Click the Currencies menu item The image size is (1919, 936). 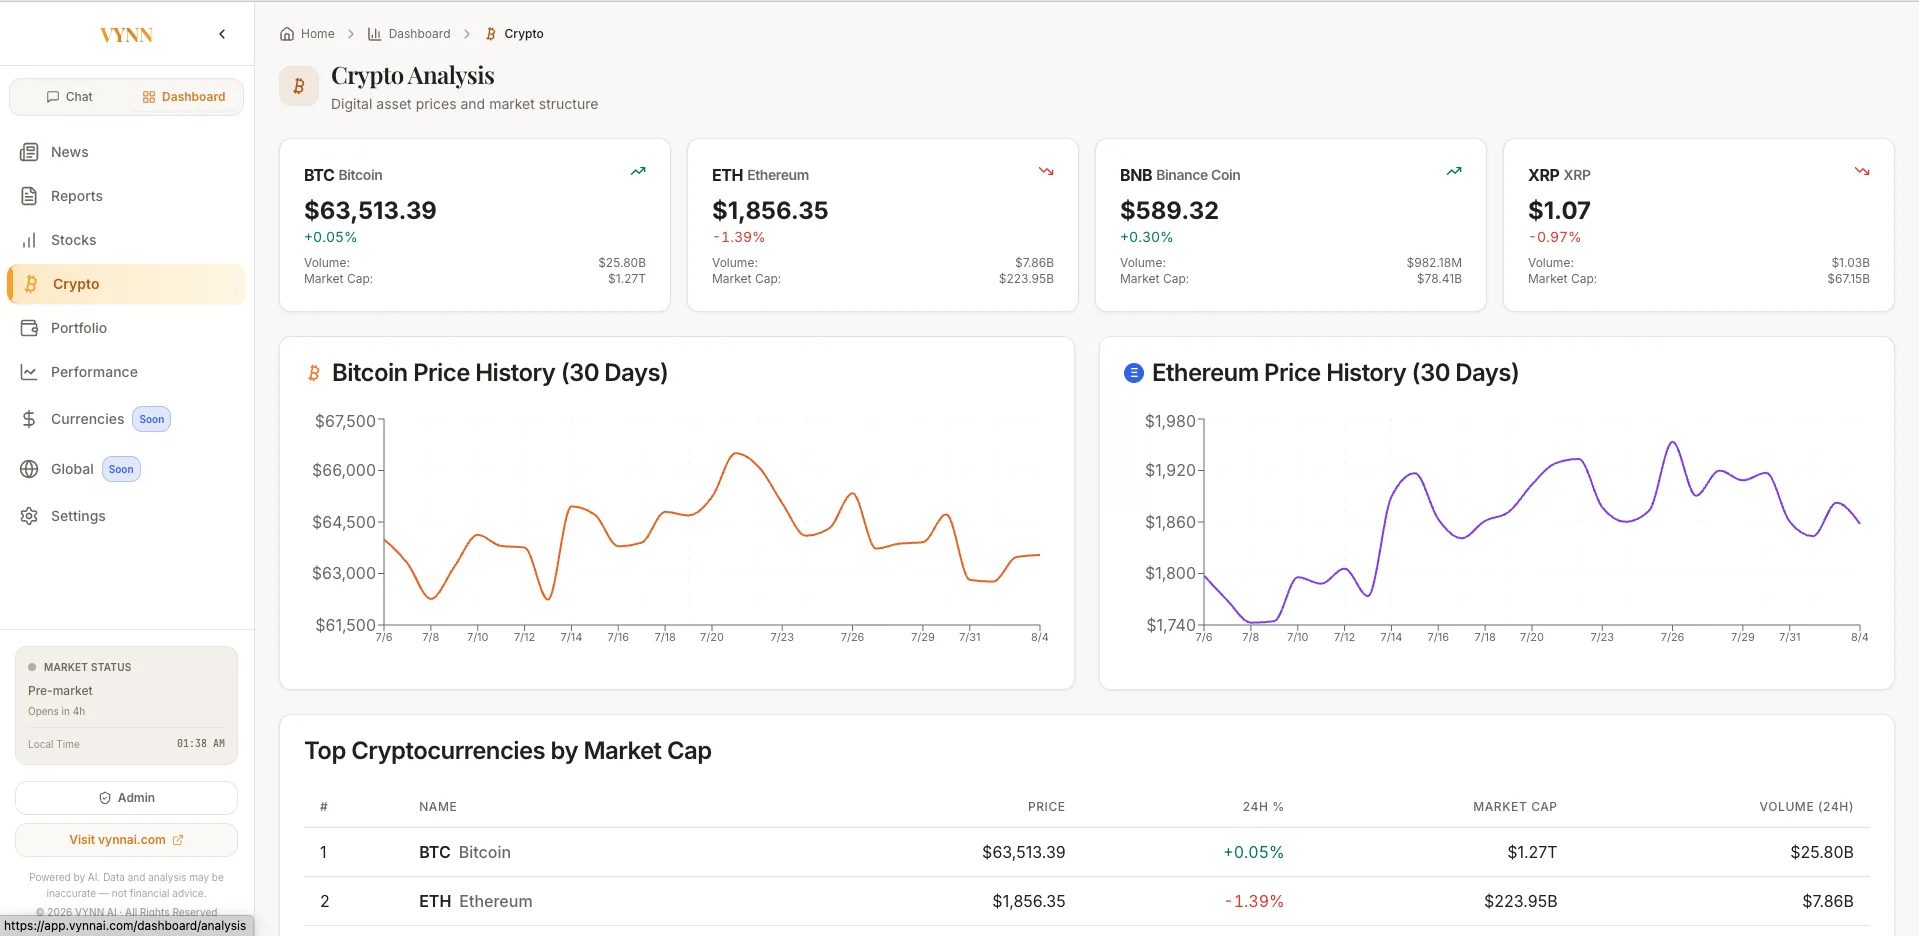pyautogui.click(x=126, y=419)
